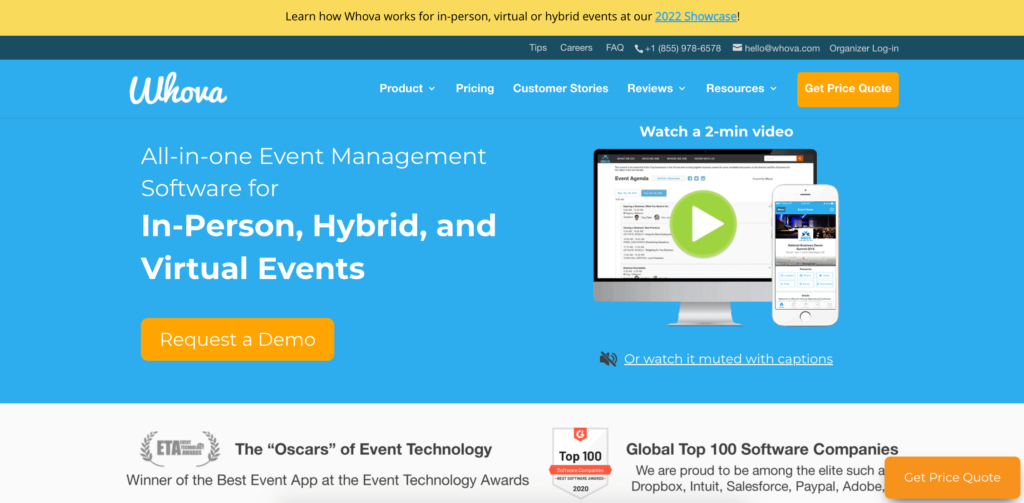This screenshot has width=1024, height=503.
Task: Click the ETA Event Technology Awards badge
Action: [180, 448]
